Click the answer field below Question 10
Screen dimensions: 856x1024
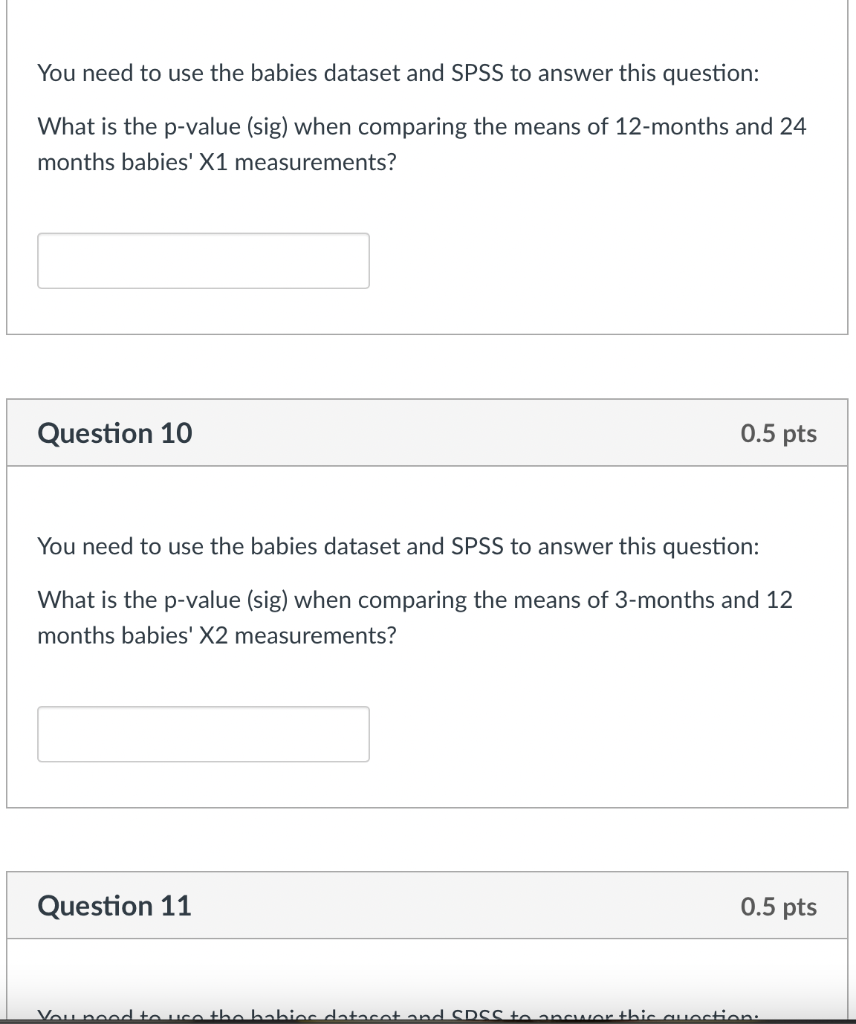pyautogui.click(x=203, y=733)
